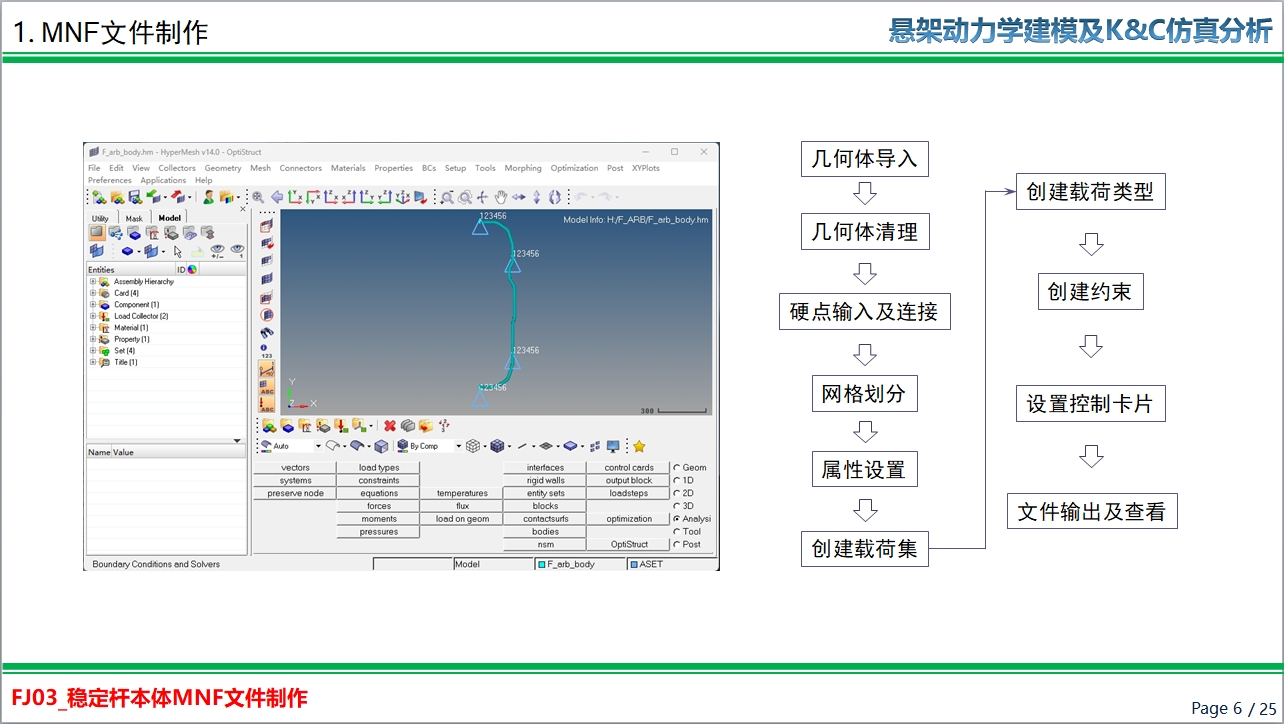Screen dimensions: 1284x724
Task: Select the Geom page radio button
Action: click(677, 467)
